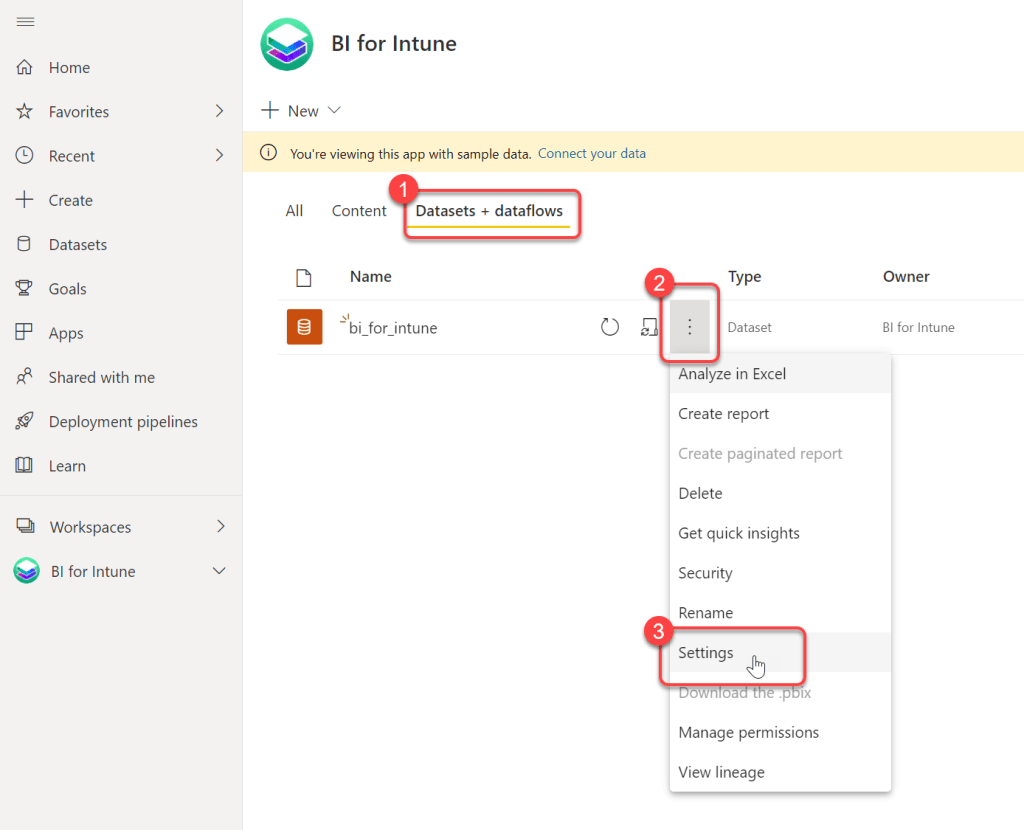Choose Analyze in Excel menu option
1024x830 pixels.
(732, 374)
